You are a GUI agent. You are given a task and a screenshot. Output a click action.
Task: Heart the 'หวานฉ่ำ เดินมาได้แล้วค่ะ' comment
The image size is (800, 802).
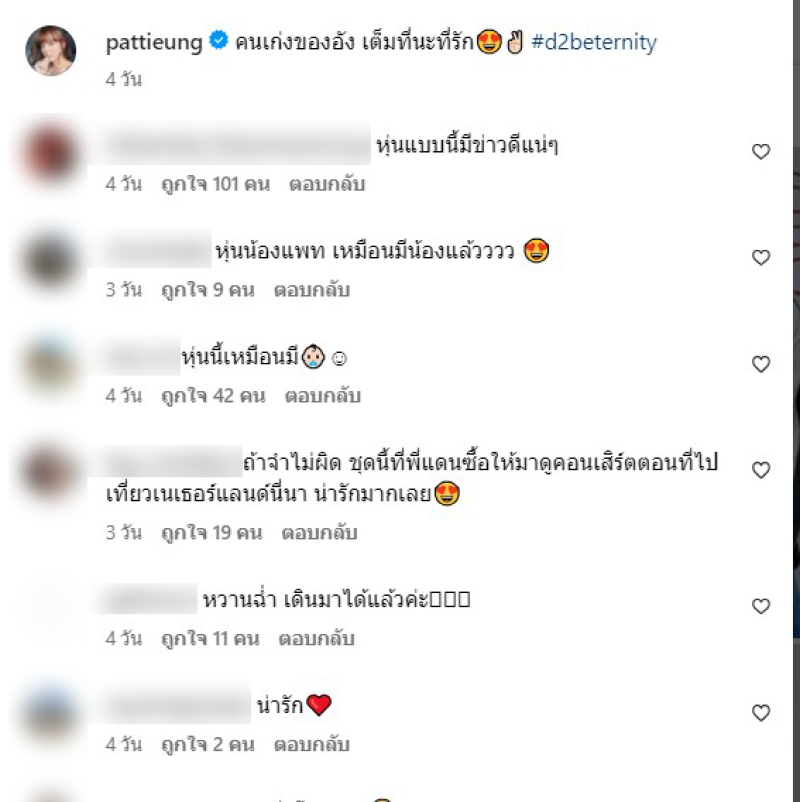point(761,606)
